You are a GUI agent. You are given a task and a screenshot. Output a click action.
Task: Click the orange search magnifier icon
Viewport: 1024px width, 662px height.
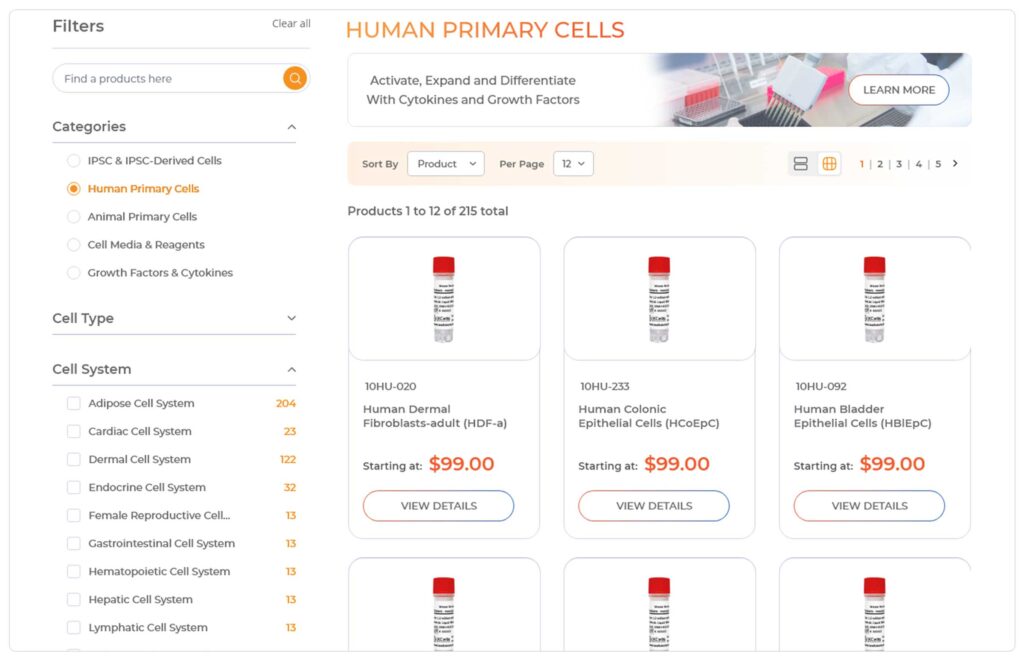(x=294, y=78)
